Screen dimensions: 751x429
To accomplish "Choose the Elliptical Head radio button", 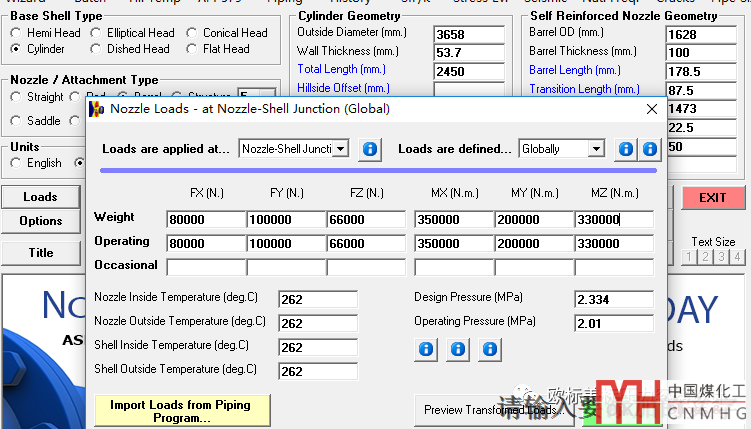I will pos(96,33).
